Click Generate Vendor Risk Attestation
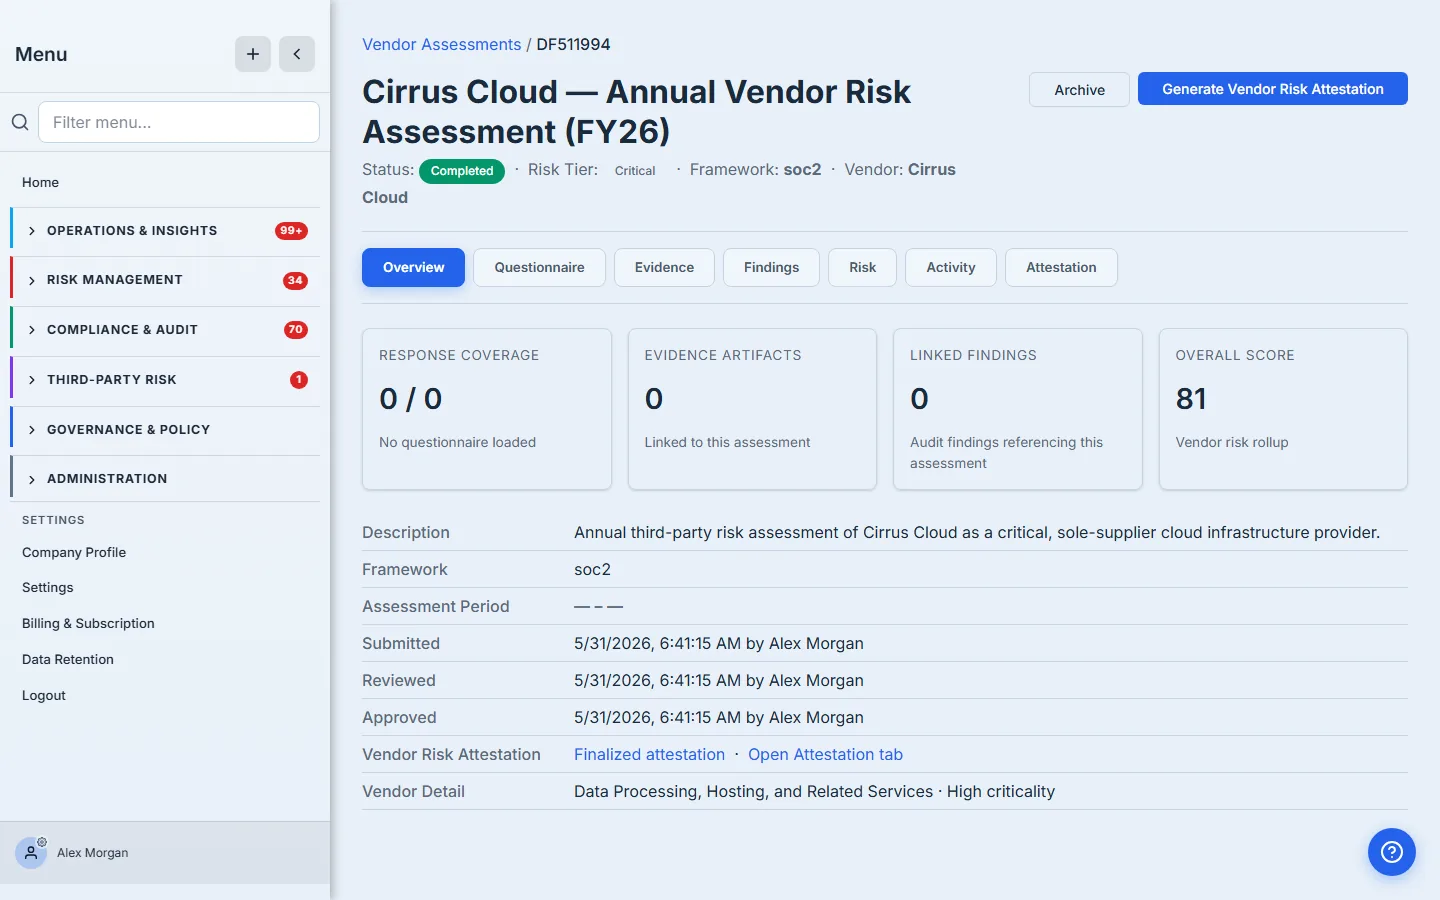 [x=1272, y=89]
